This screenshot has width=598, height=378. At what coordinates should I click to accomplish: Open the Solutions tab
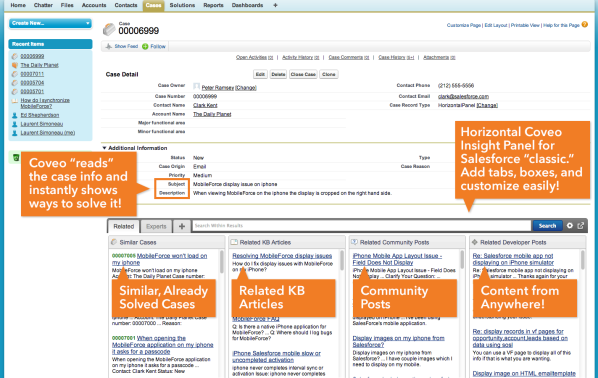[182, 5]
